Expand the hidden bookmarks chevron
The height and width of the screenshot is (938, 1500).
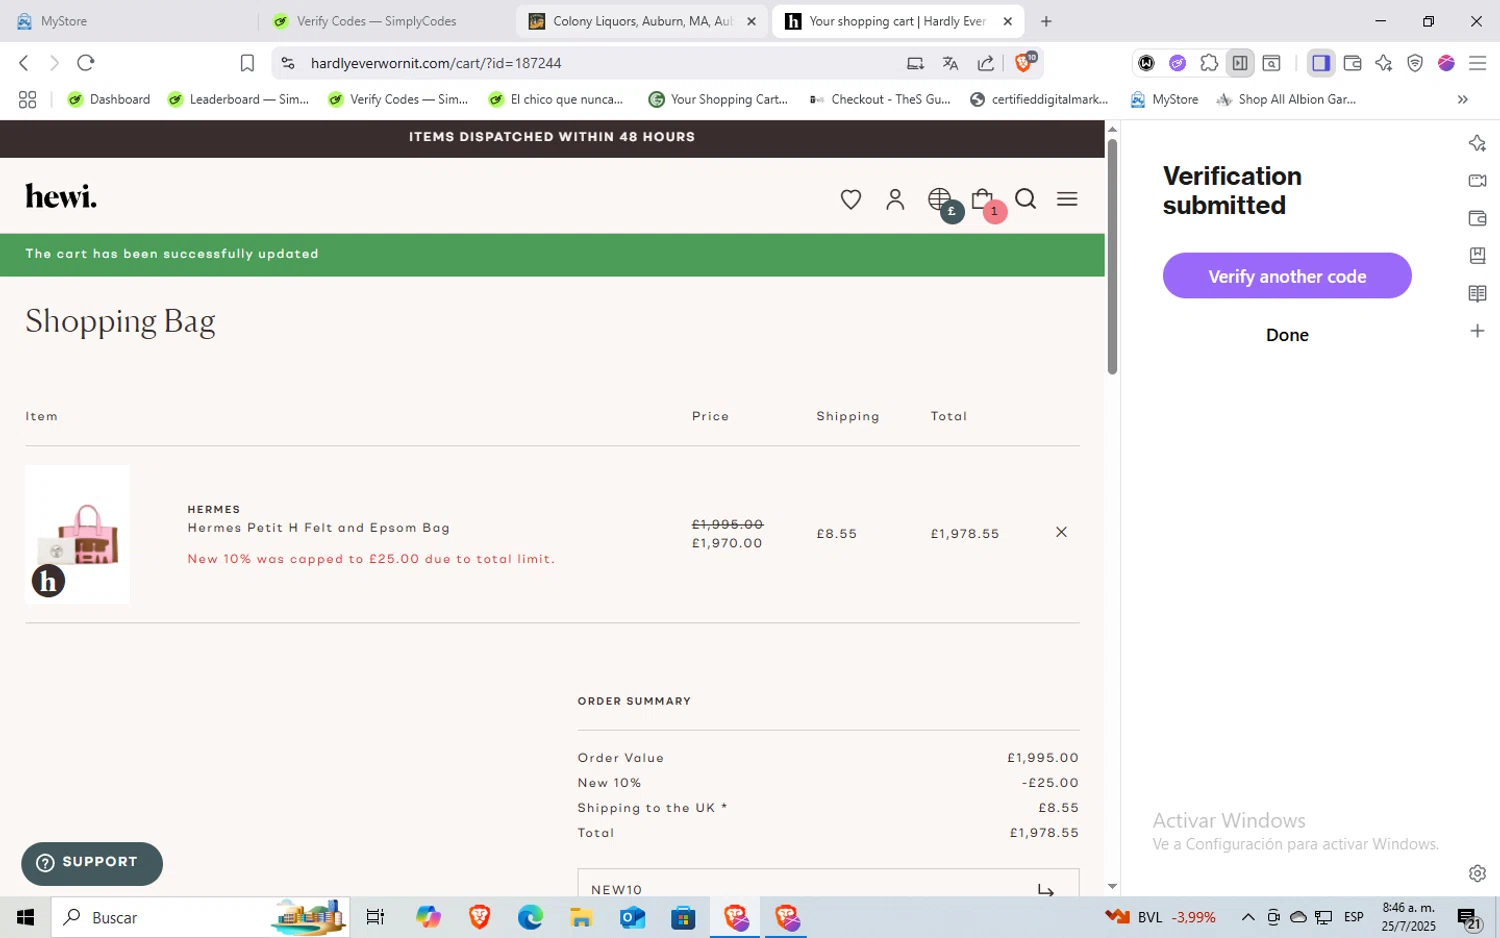coord(1462,99)
